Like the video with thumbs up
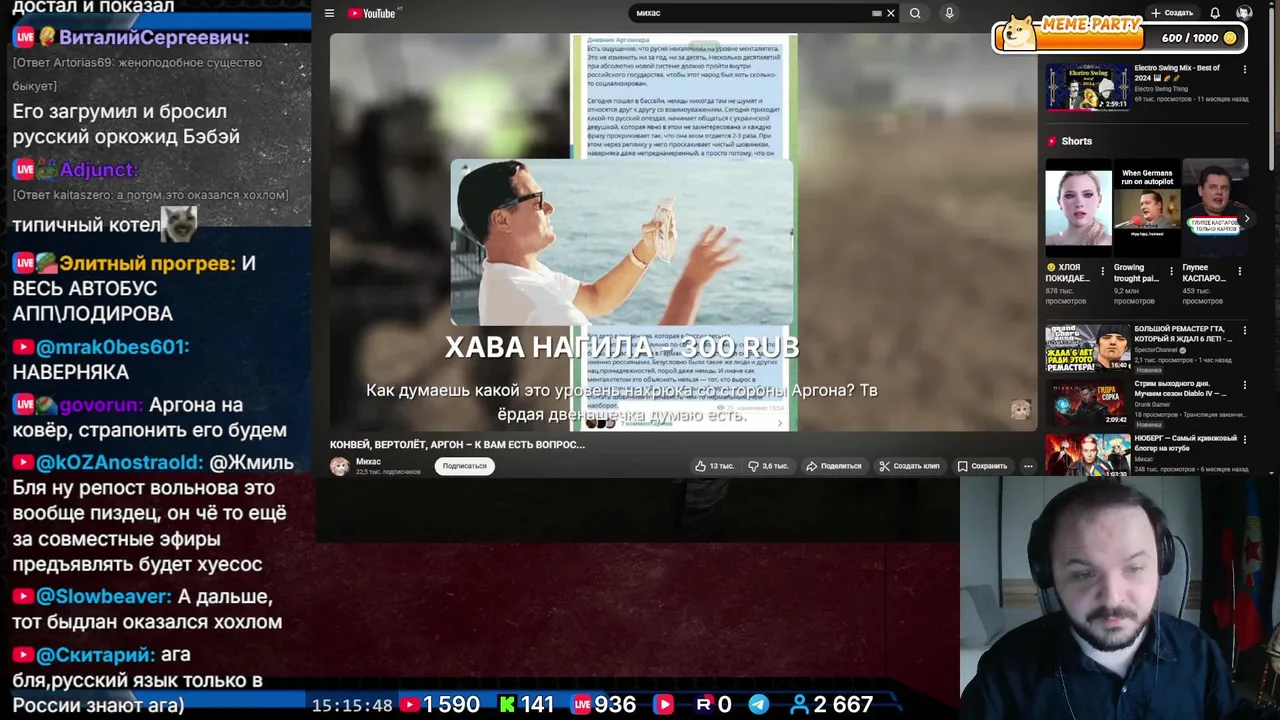The image size is (1280, 720). [x=714, y=466]
